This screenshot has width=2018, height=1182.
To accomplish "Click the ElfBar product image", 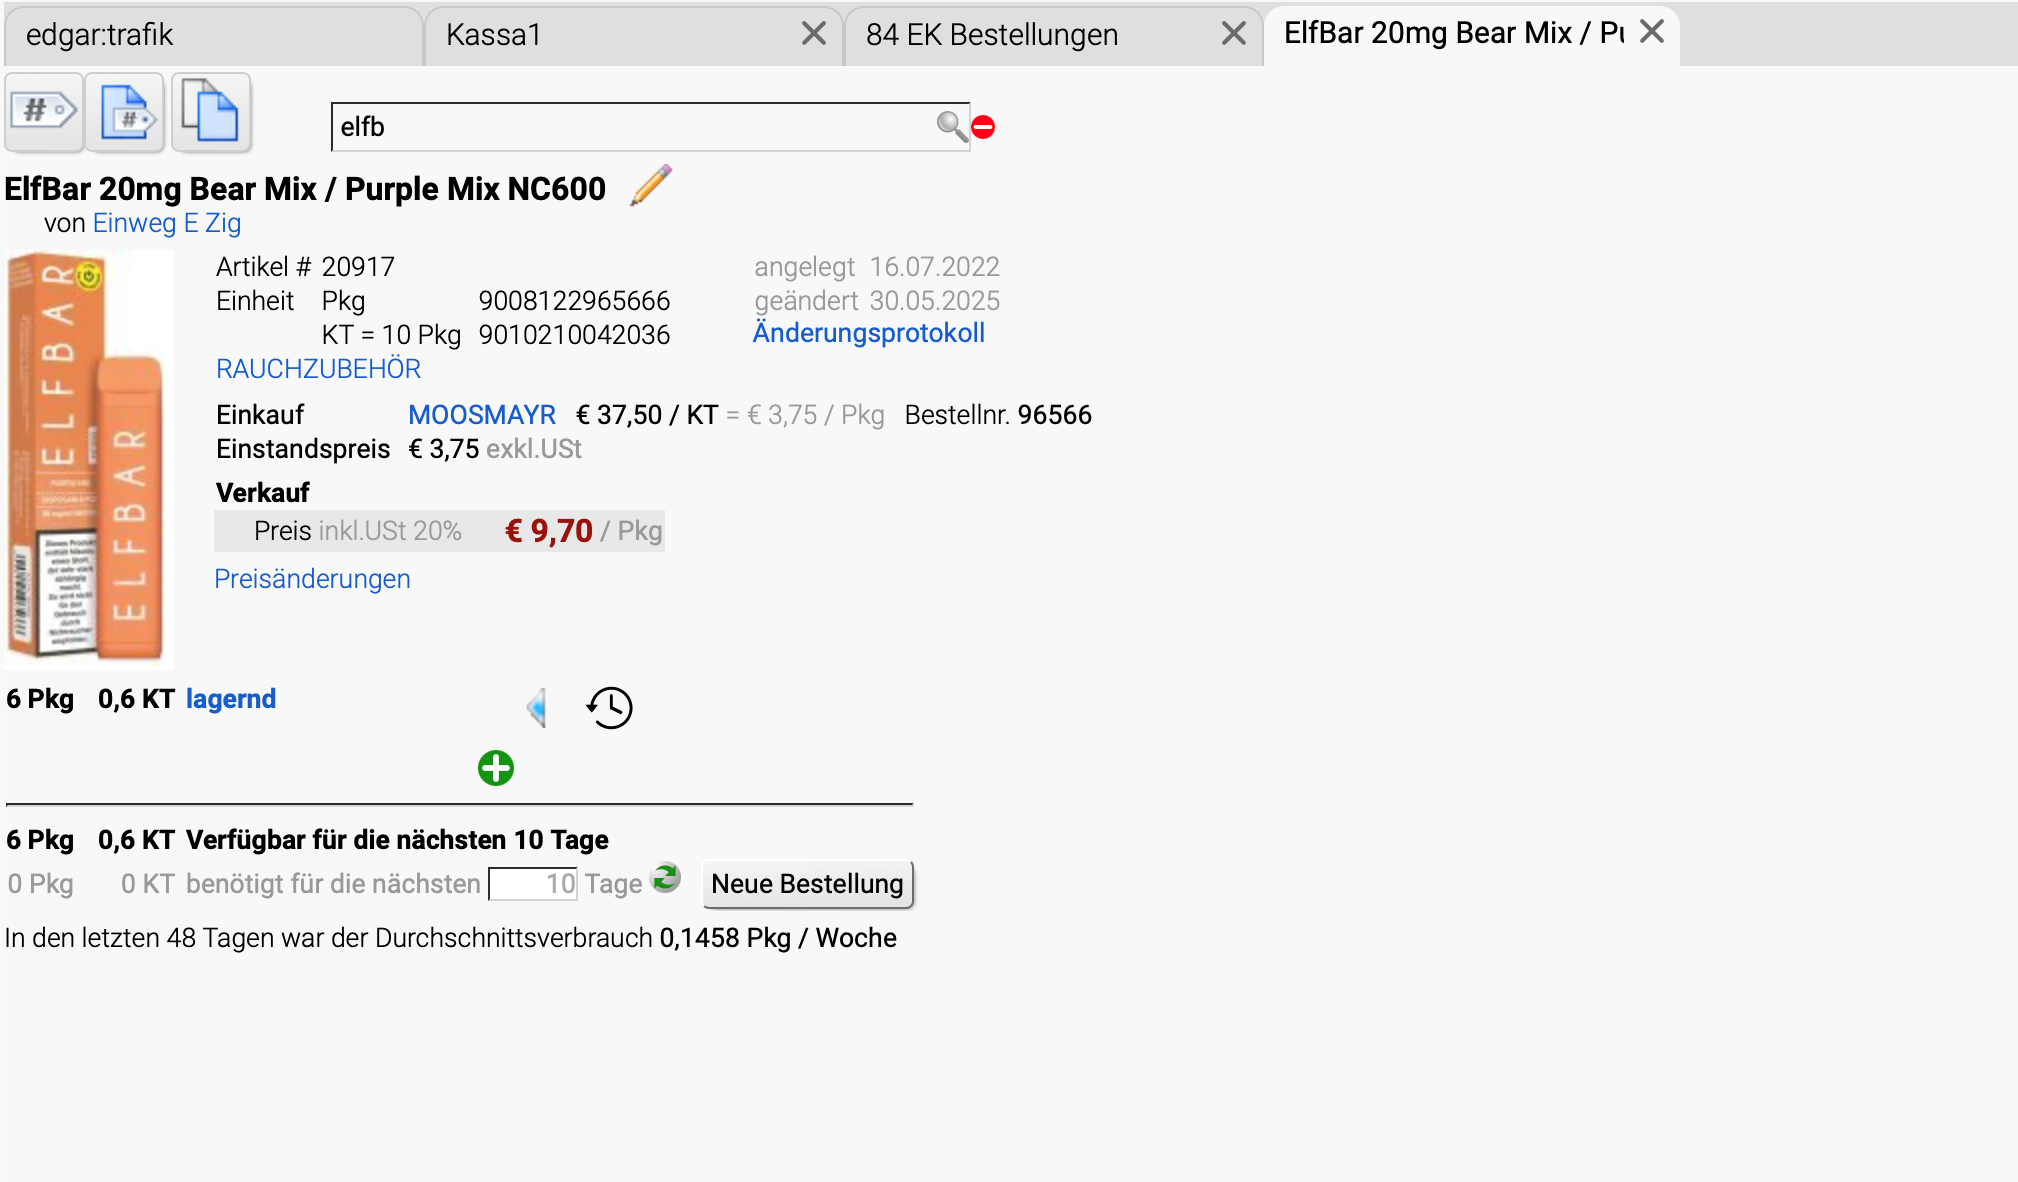I will pos(89,459).
